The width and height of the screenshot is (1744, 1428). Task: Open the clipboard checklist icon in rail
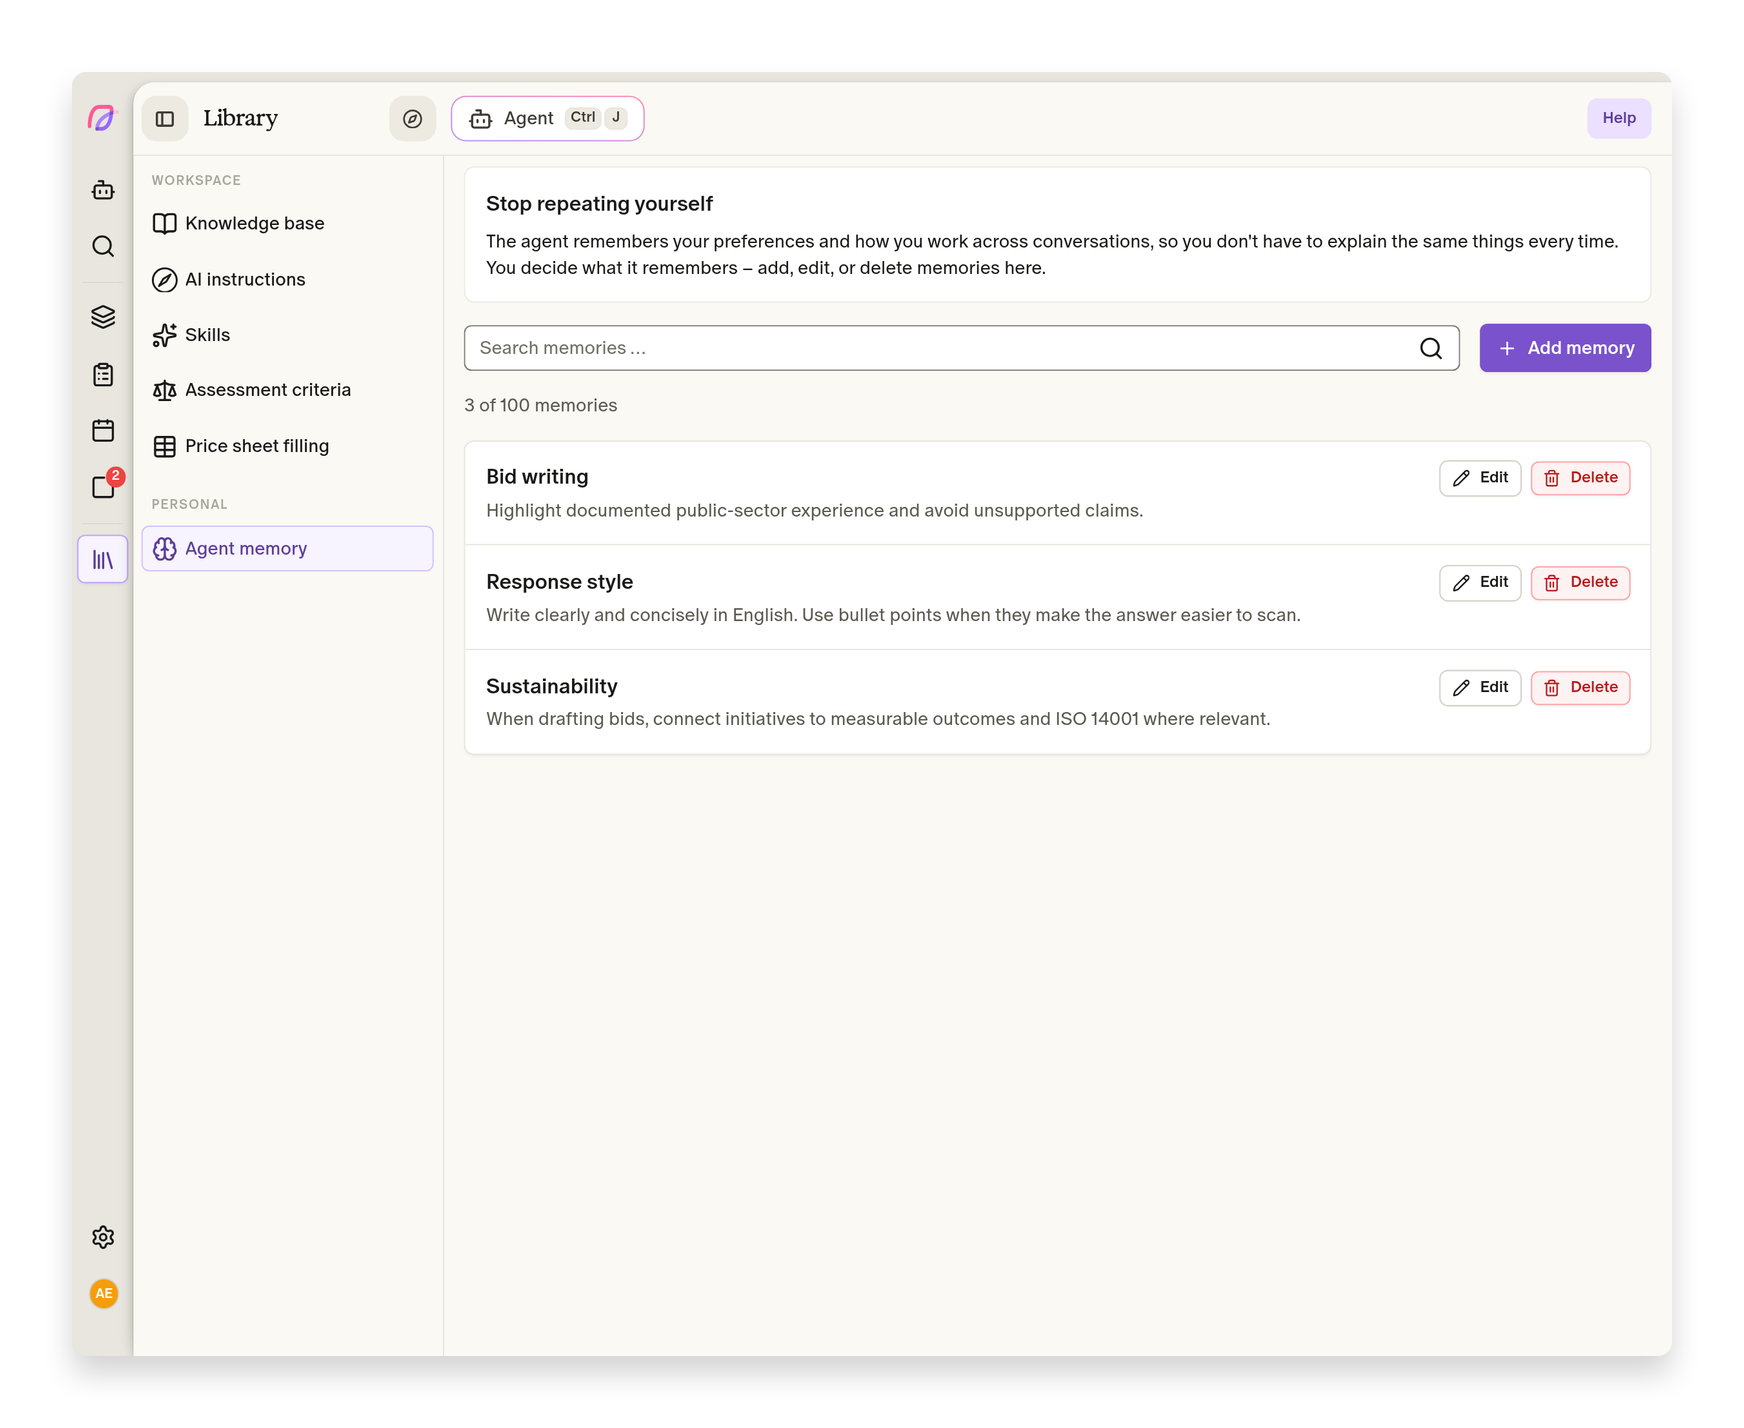click(x=103, y=374)
